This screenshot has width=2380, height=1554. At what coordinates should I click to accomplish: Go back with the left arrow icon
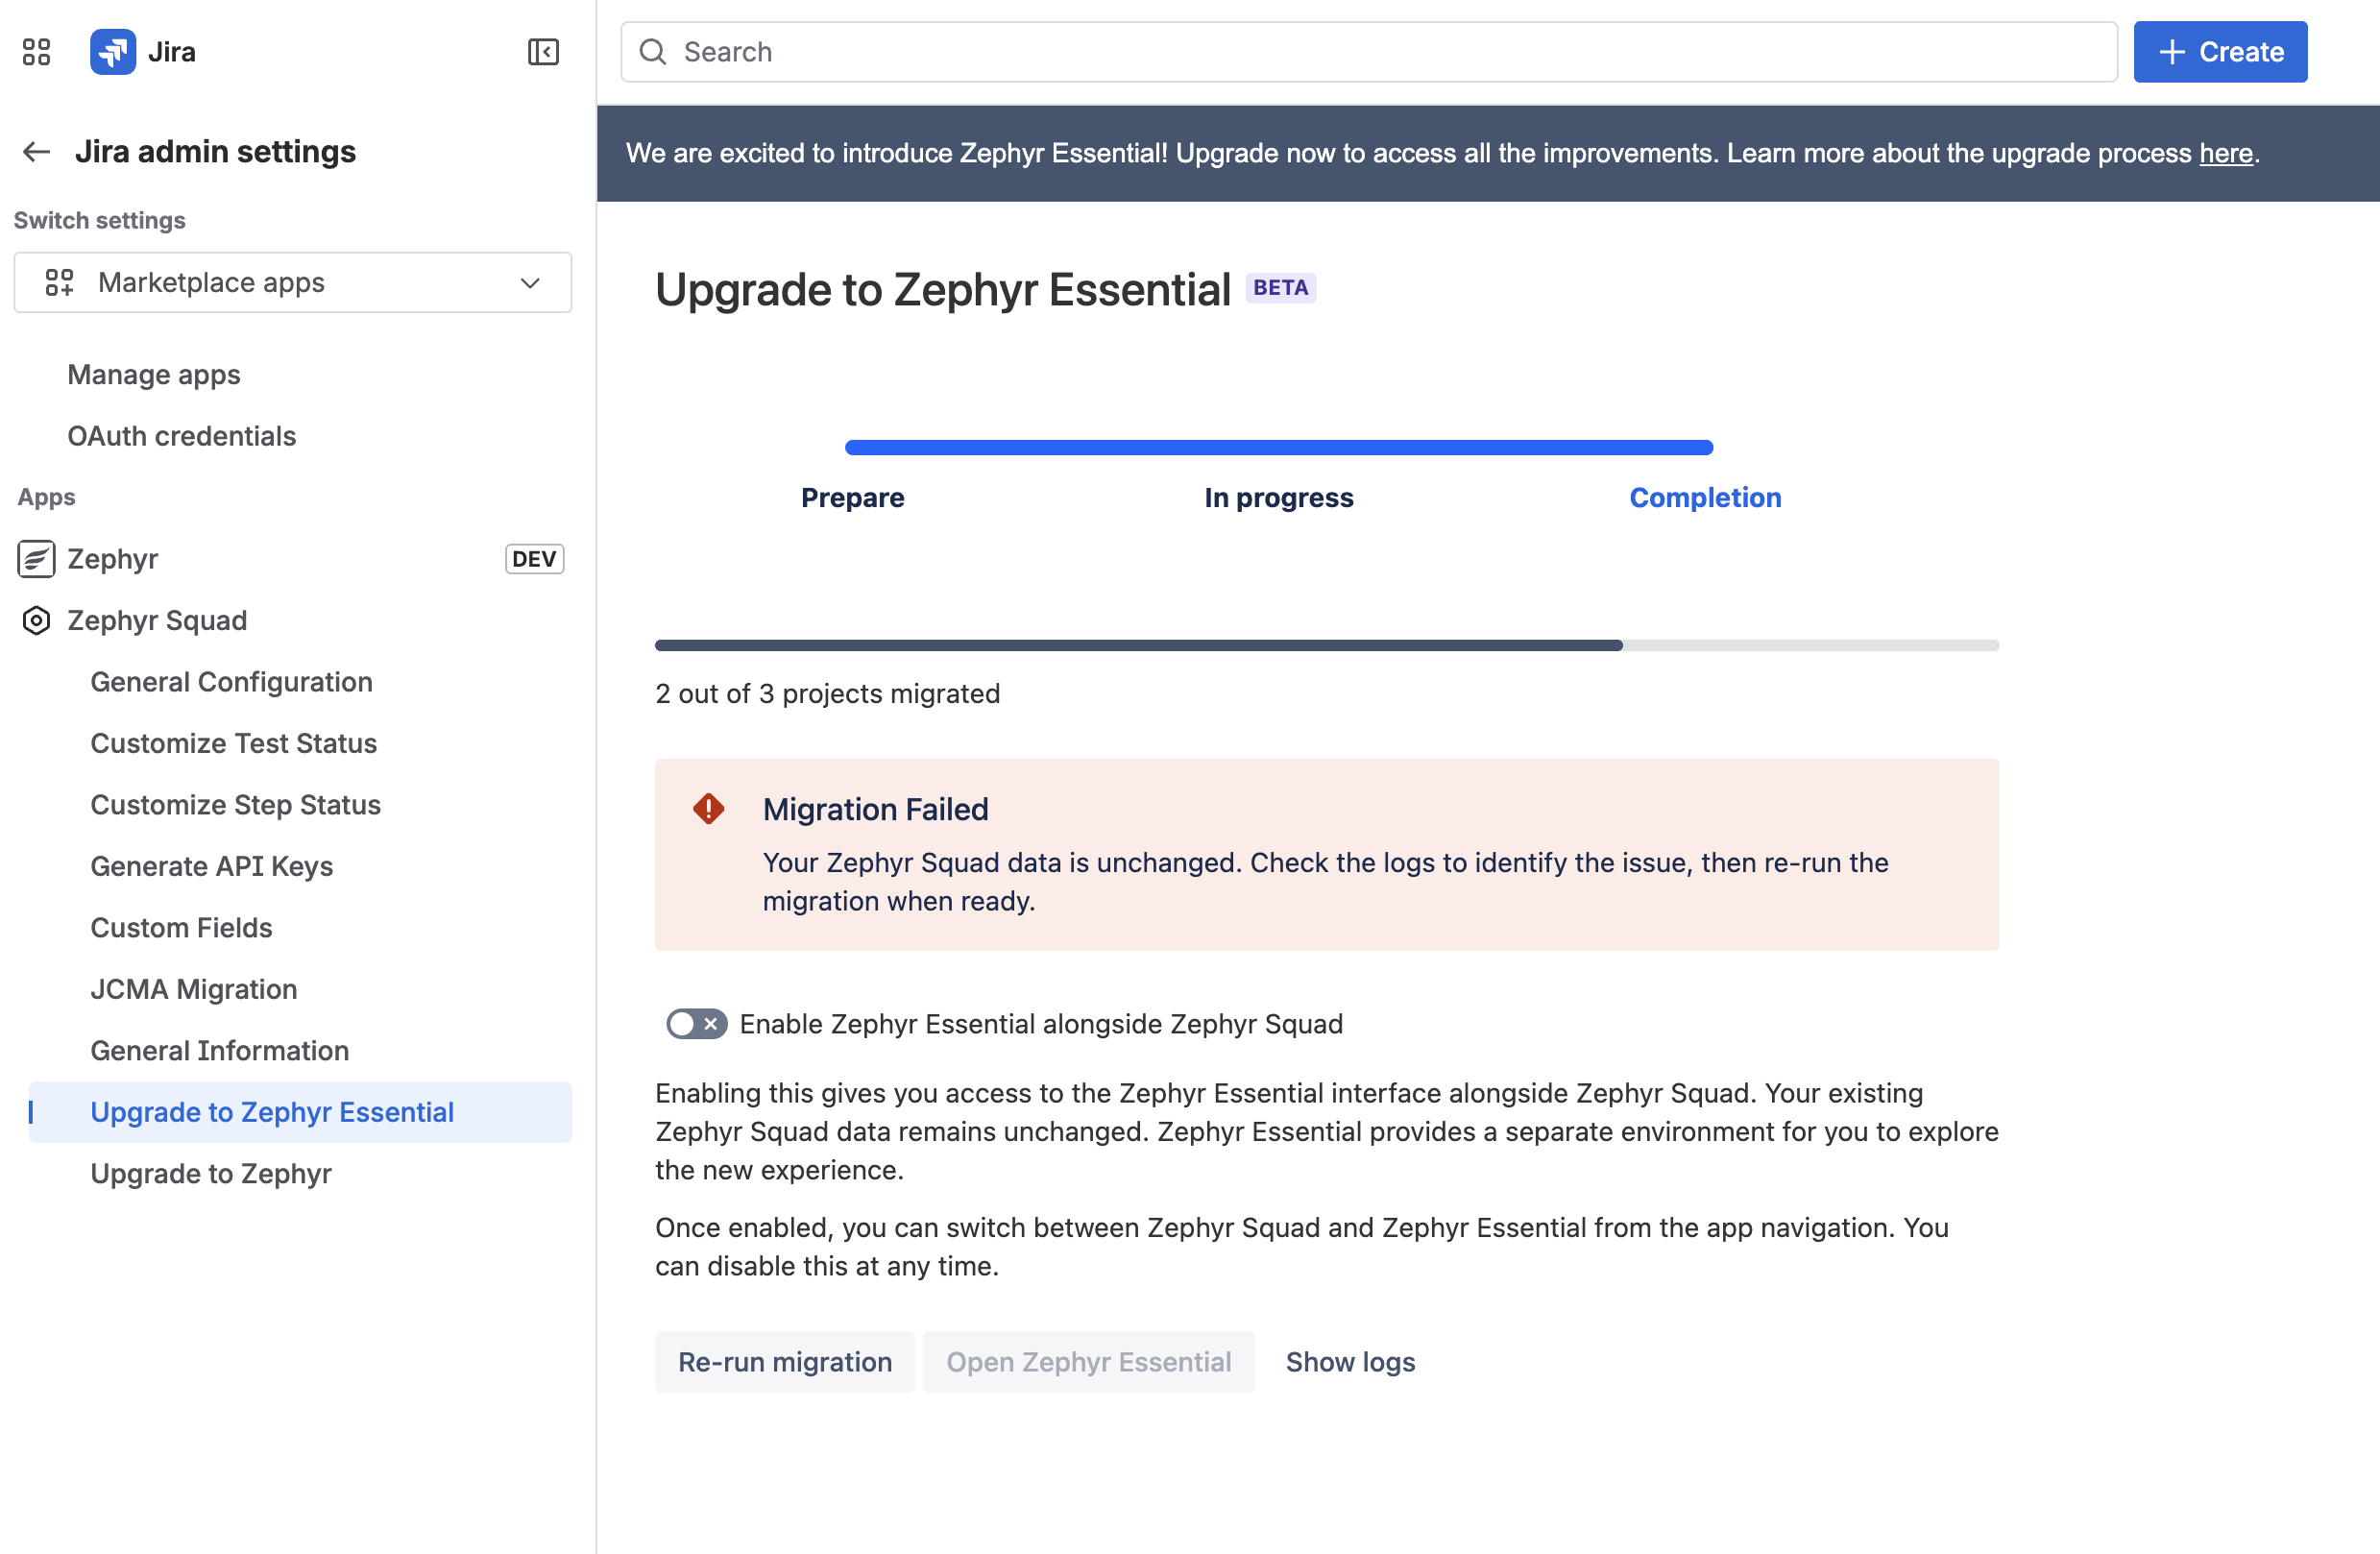37,152
